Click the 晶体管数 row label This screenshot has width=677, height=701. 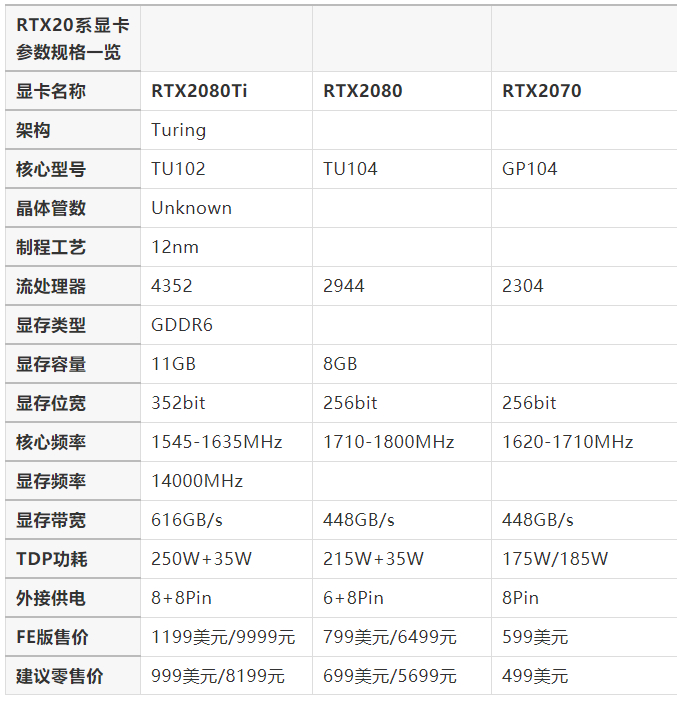coord(51,208)
